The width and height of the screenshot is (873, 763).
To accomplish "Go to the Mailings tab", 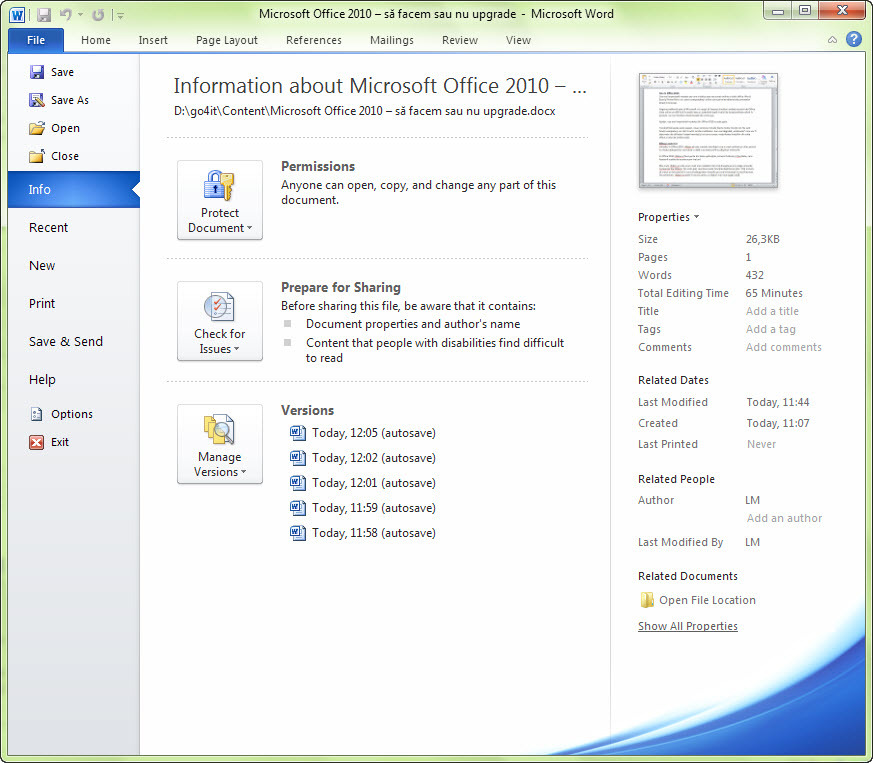I will point(392,40).
